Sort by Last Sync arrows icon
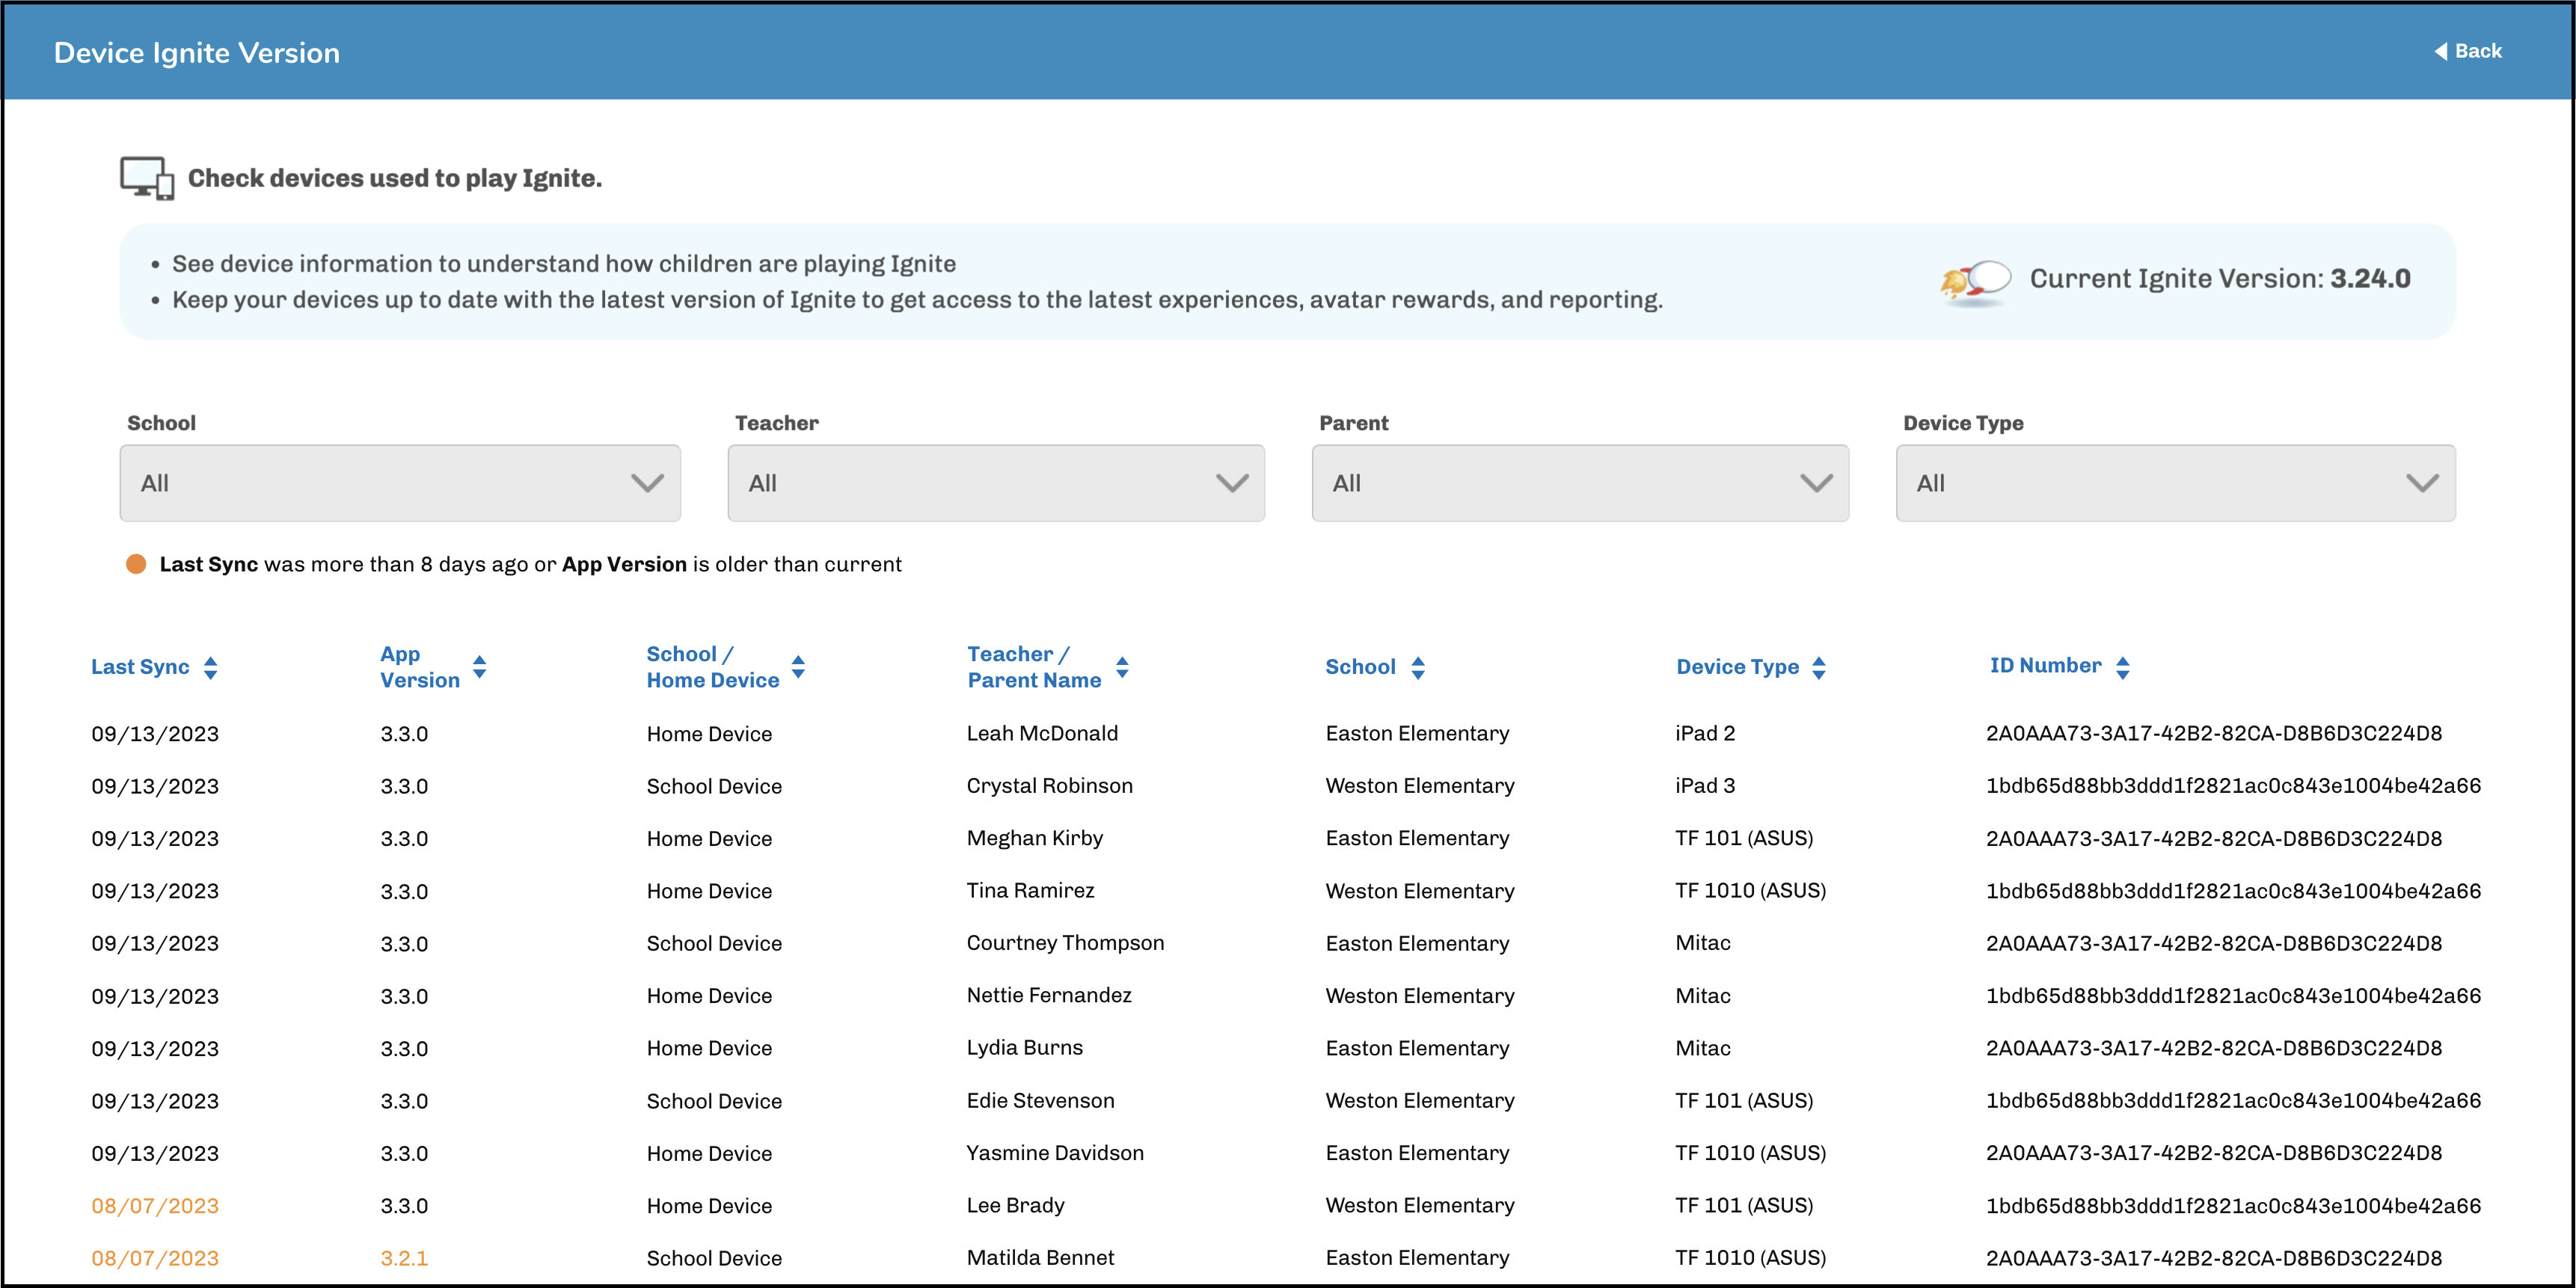Viewport: 2576px width, 1288px height. point(210,667)
